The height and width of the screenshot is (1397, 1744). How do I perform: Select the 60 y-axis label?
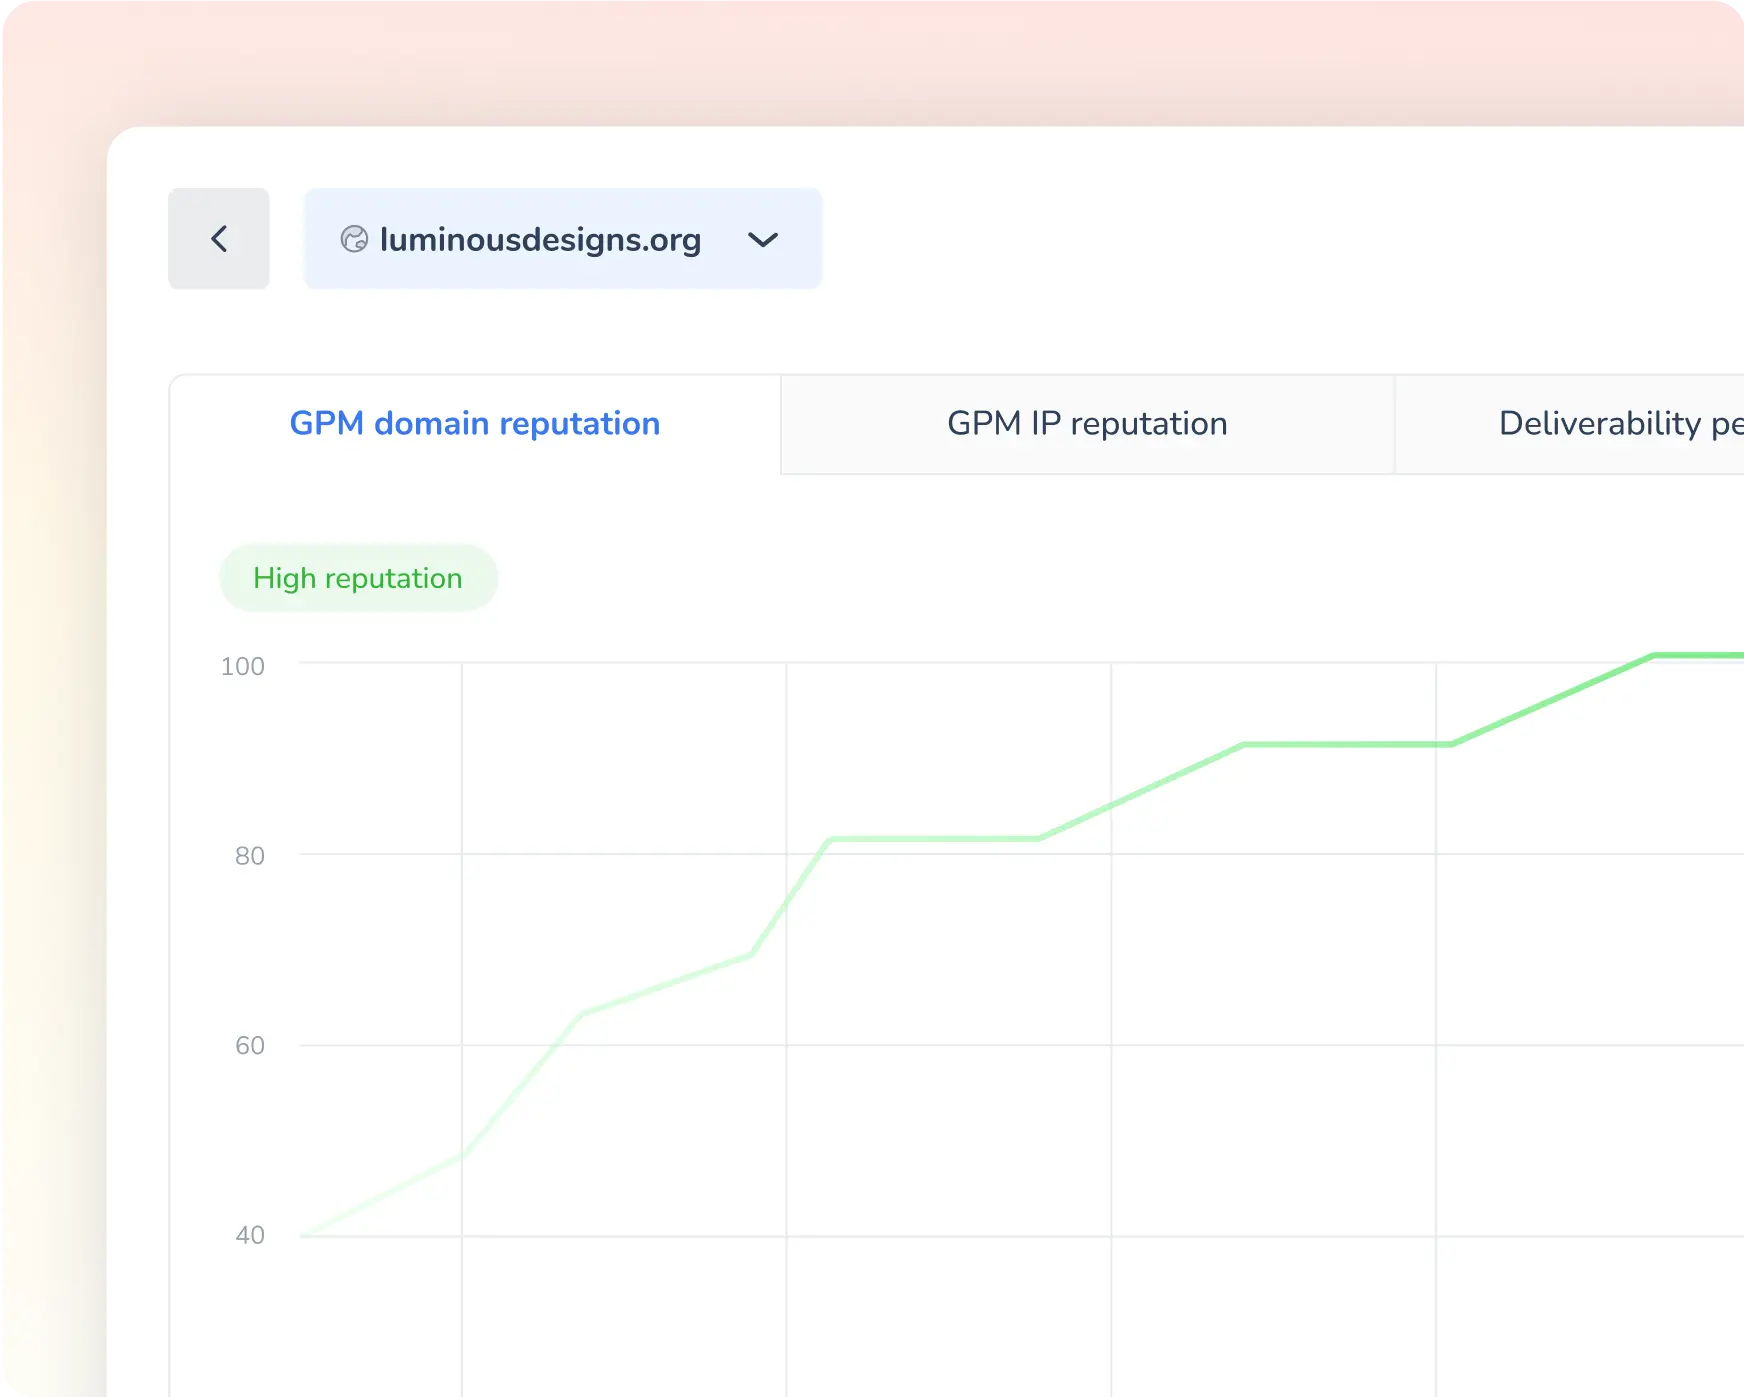point(249,1046)
